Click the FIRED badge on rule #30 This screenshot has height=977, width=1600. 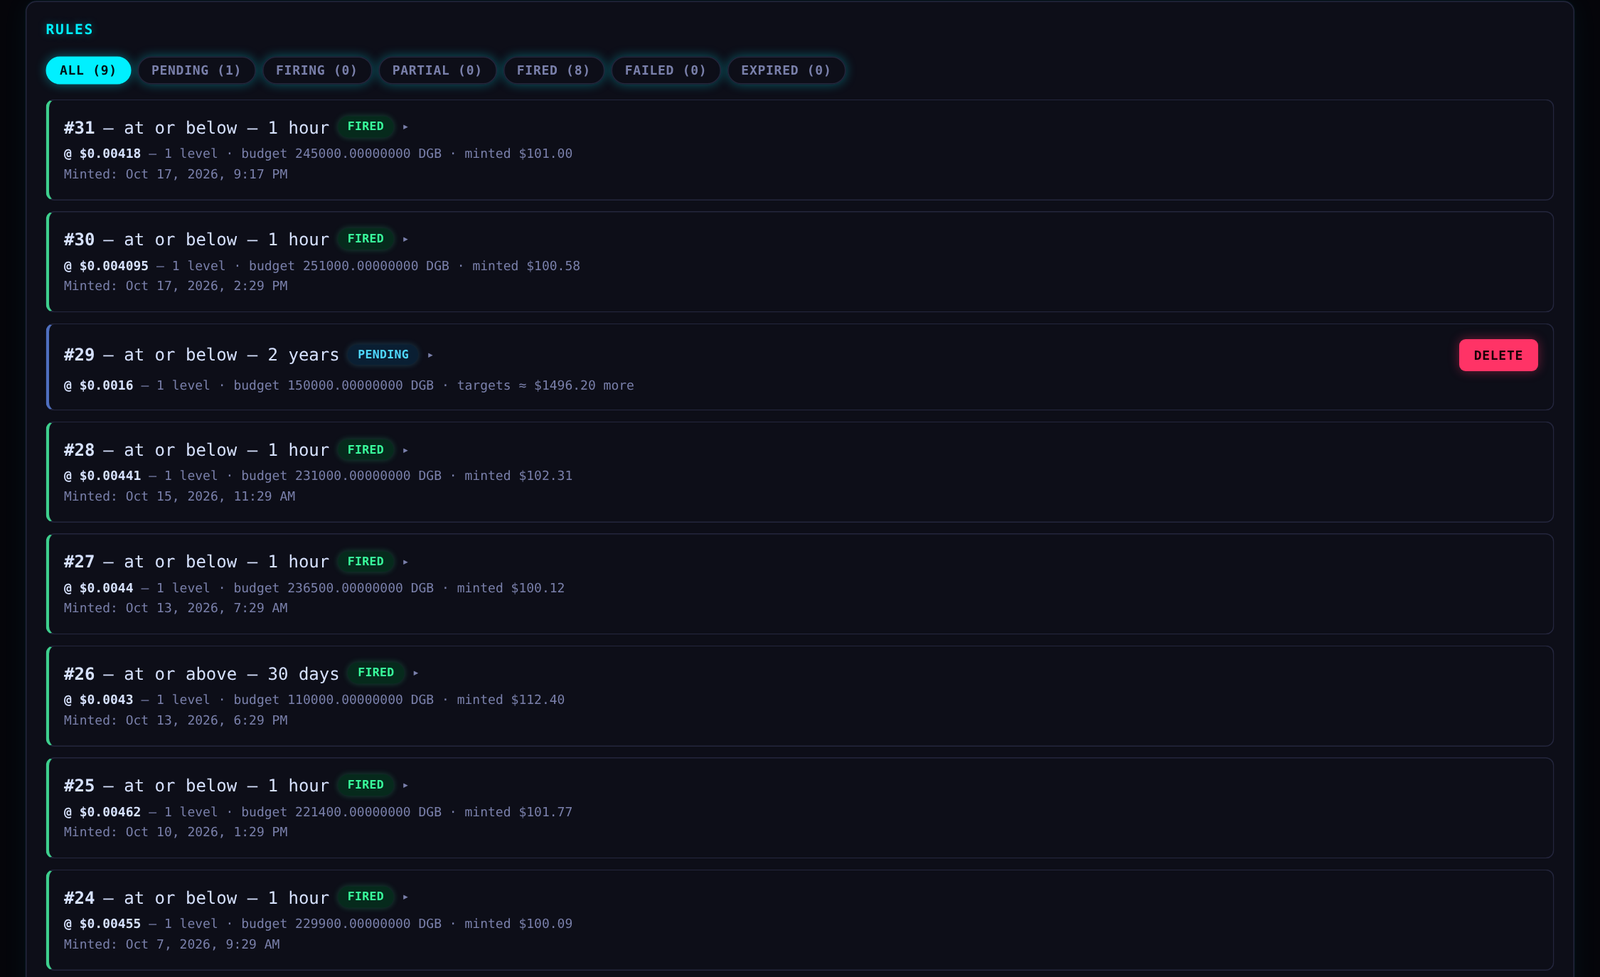(x=365, y=239)
